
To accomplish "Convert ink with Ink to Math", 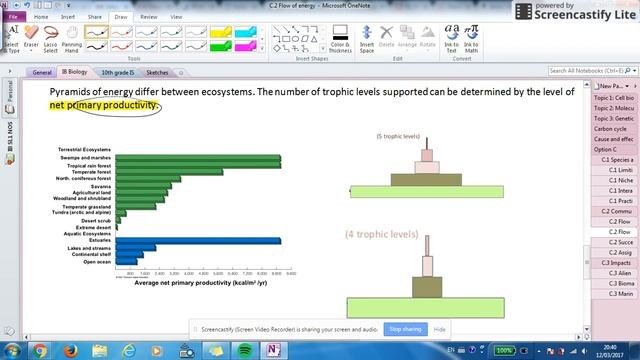I will 471,39.
